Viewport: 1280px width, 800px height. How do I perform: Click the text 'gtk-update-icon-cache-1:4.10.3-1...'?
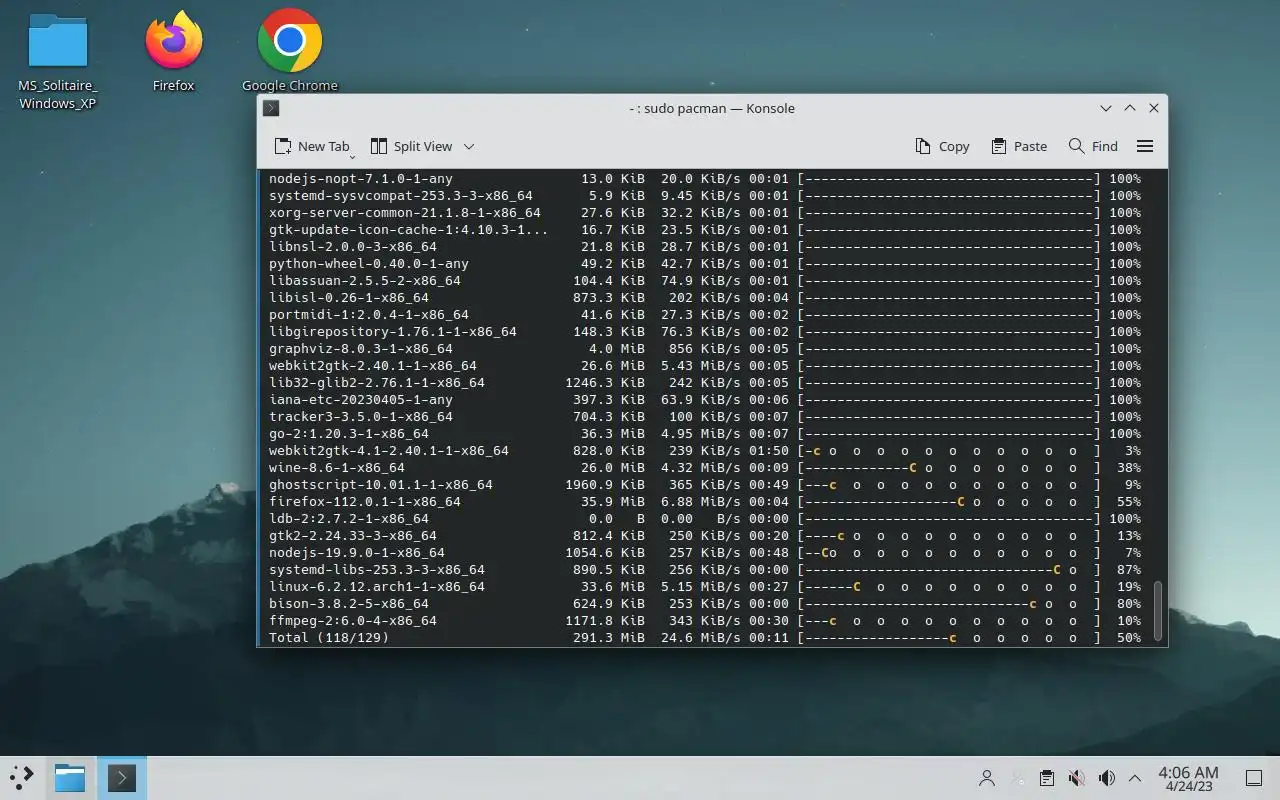click(409, 230)
